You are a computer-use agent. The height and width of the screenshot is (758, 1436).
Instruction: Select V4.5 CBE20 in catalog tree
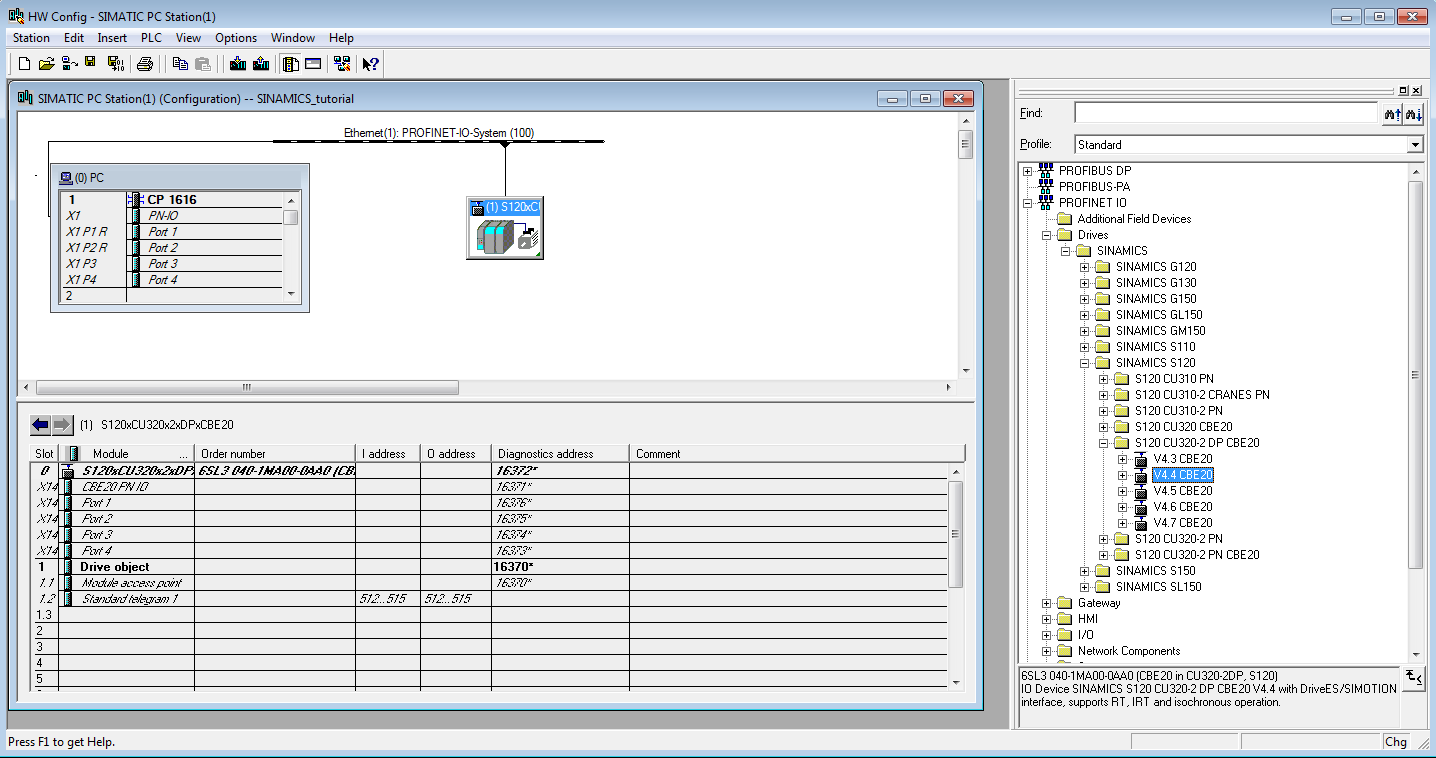pyautogui.click(x=1182, y=491)
